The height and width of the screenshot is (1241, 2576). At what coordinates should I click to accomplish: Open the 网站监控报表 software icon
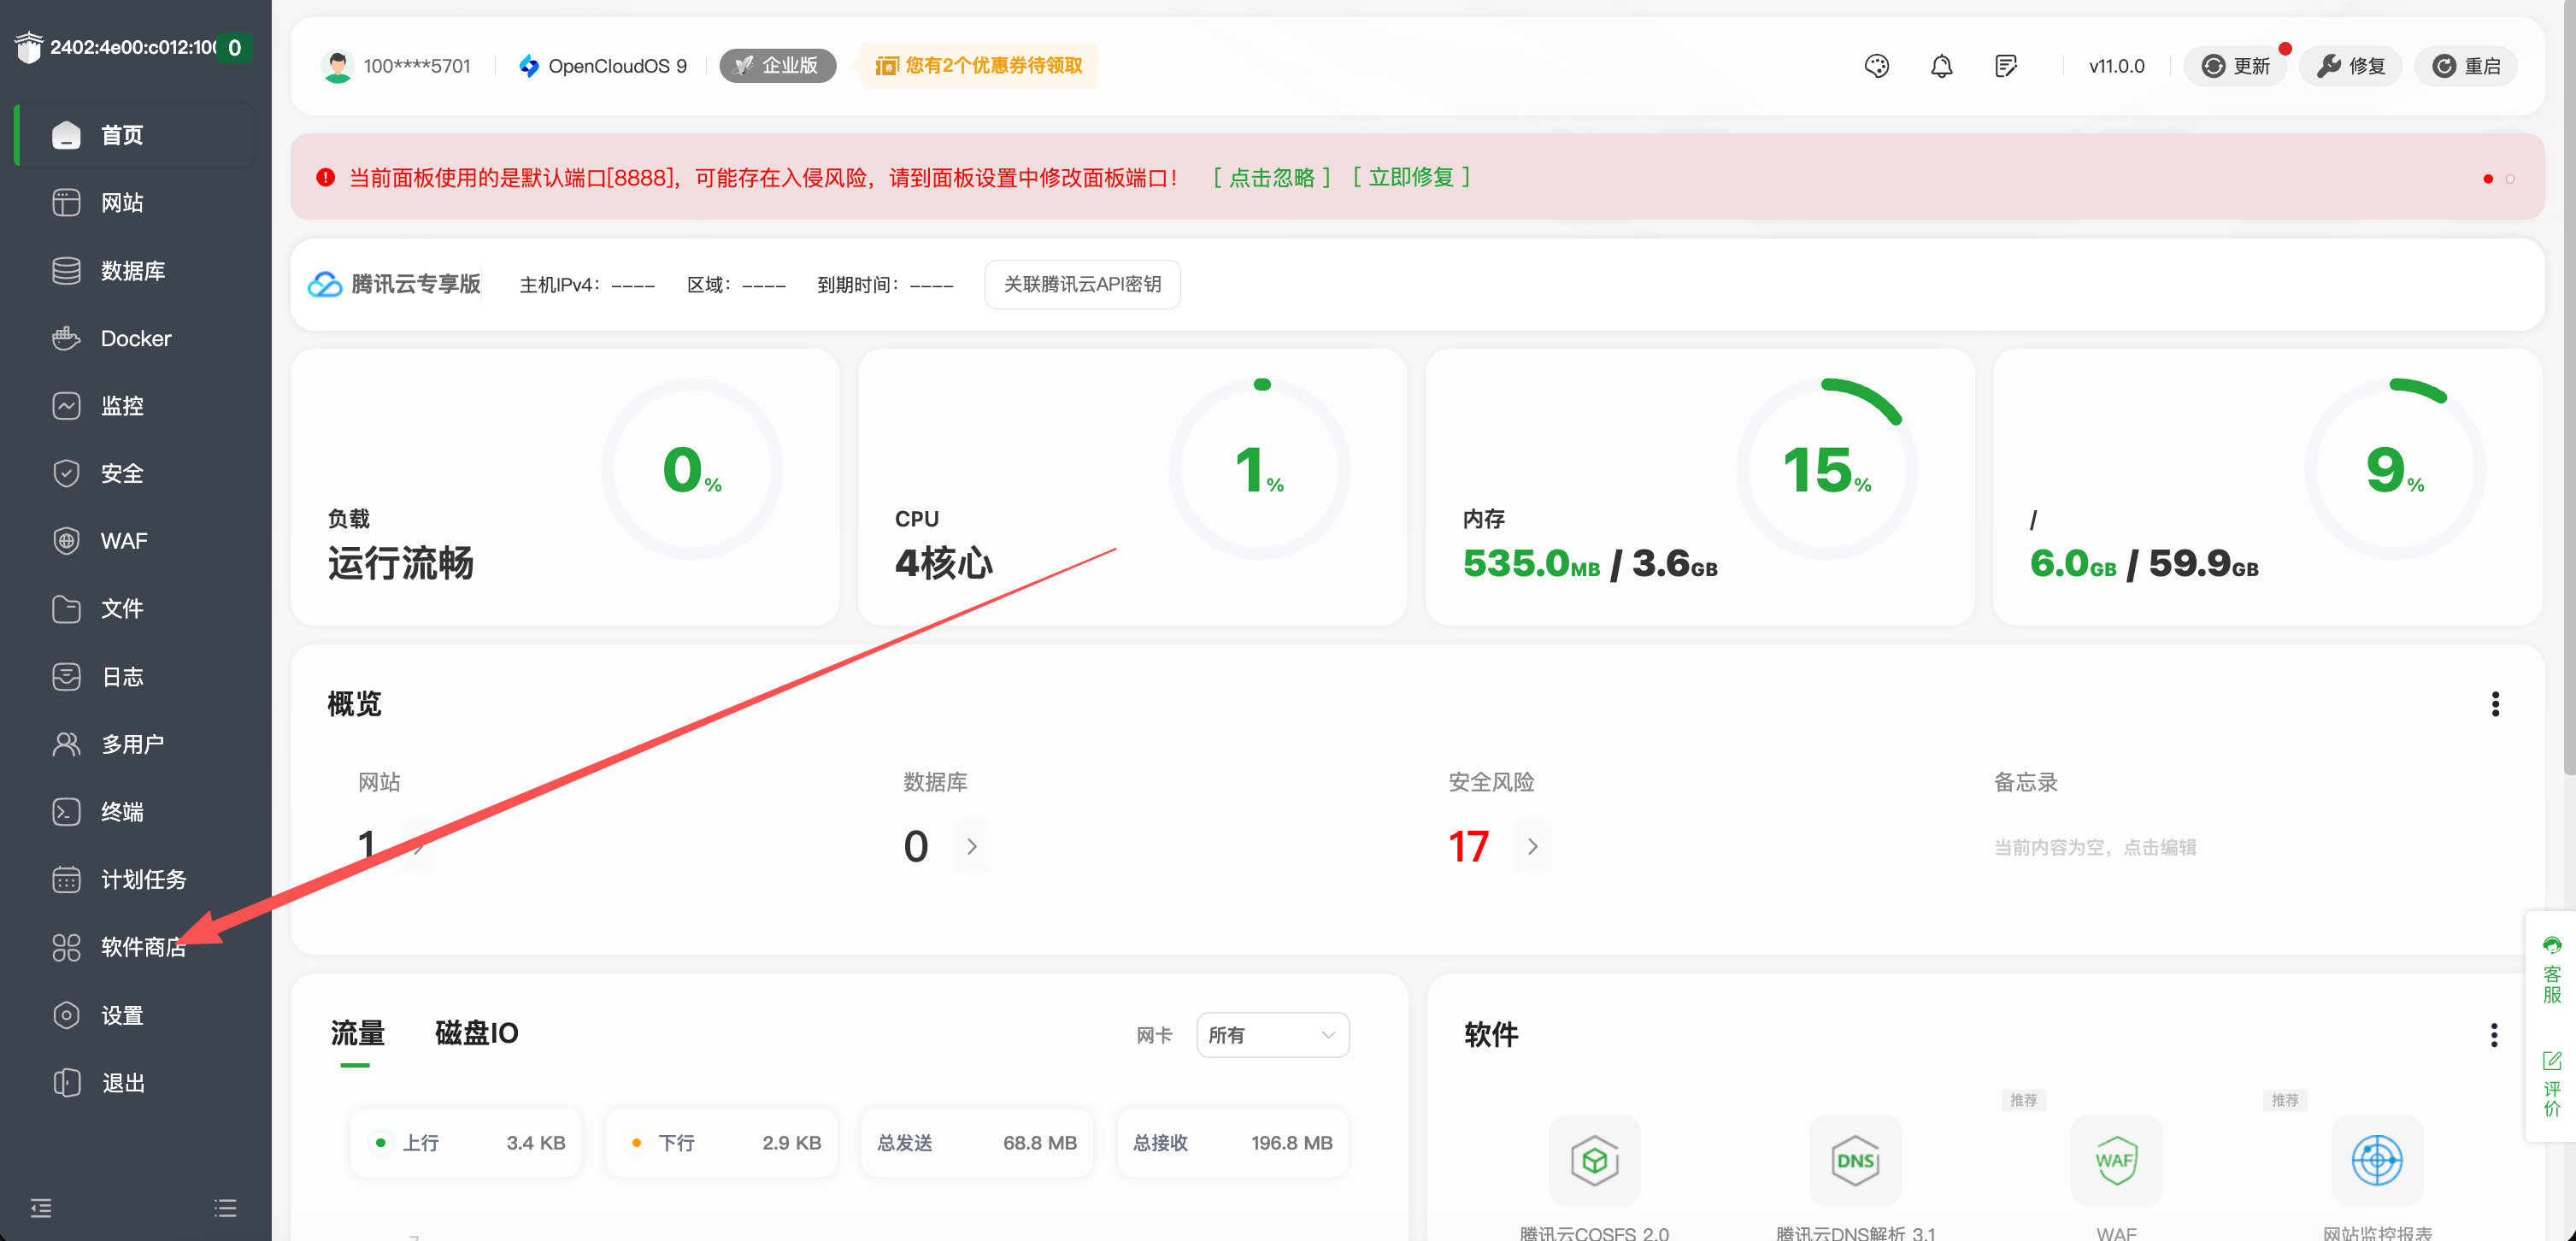[2377, 1161]
